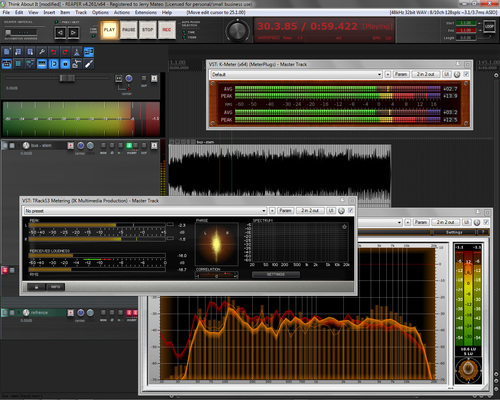Arm record on the bus - stem track
Image resolution: width=500 pixels, height=400 pixels.
coord(70,146)
